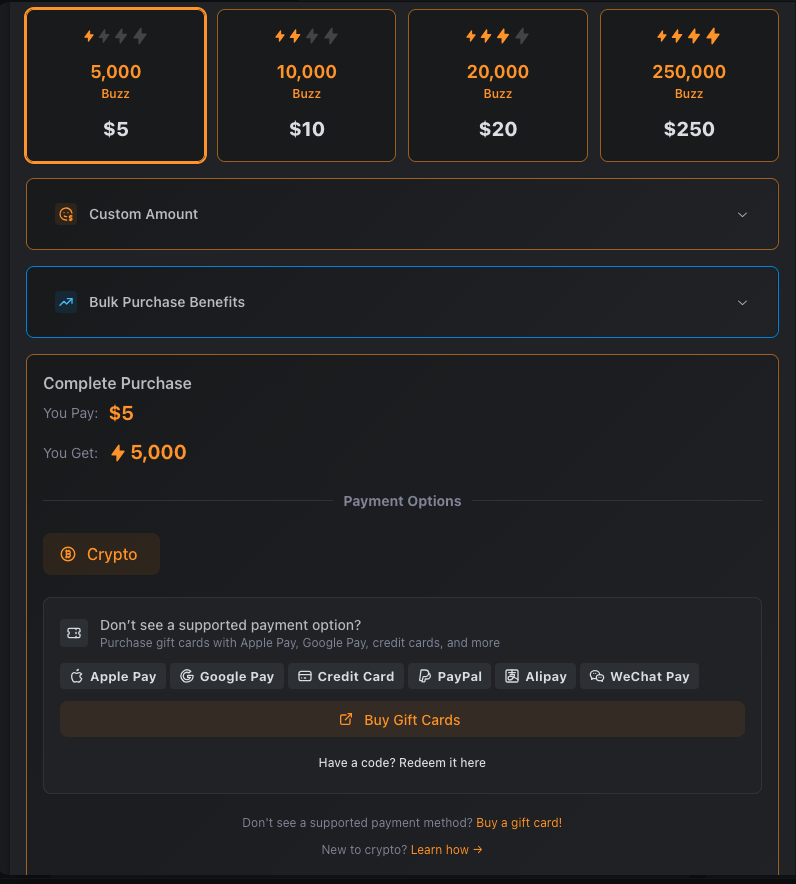Choose the 20,000 Buzz for $20 package
Image resolution: width=796 pixels, height=884 pixels.
[x=498, y=85]
